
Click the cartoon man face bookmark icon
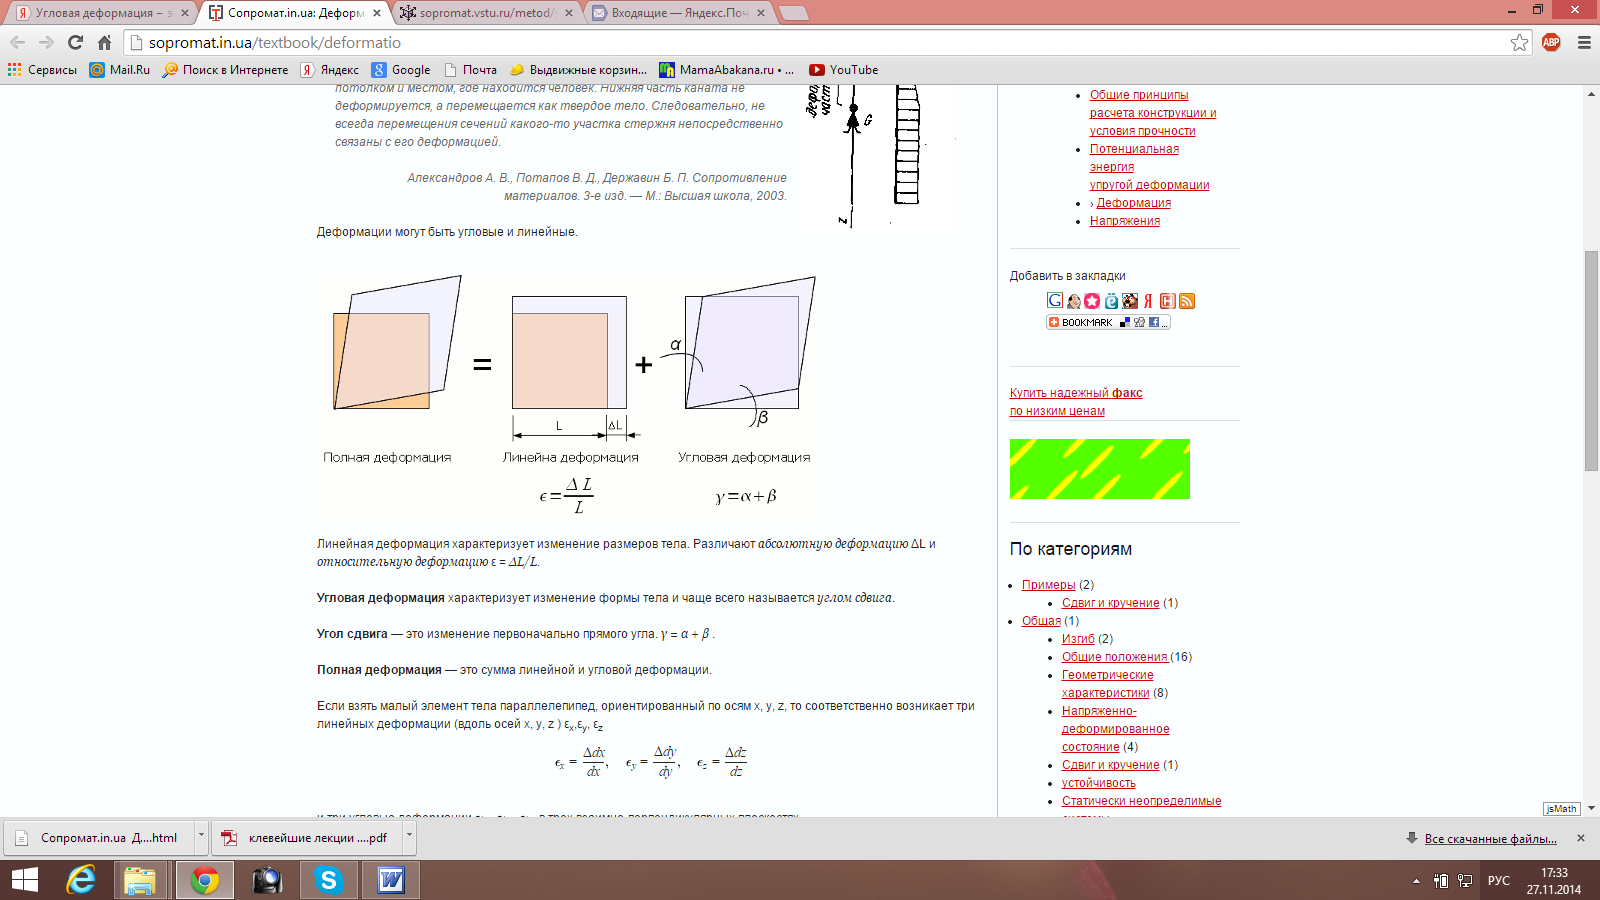pyautogui.click(x=1073, y=301)
